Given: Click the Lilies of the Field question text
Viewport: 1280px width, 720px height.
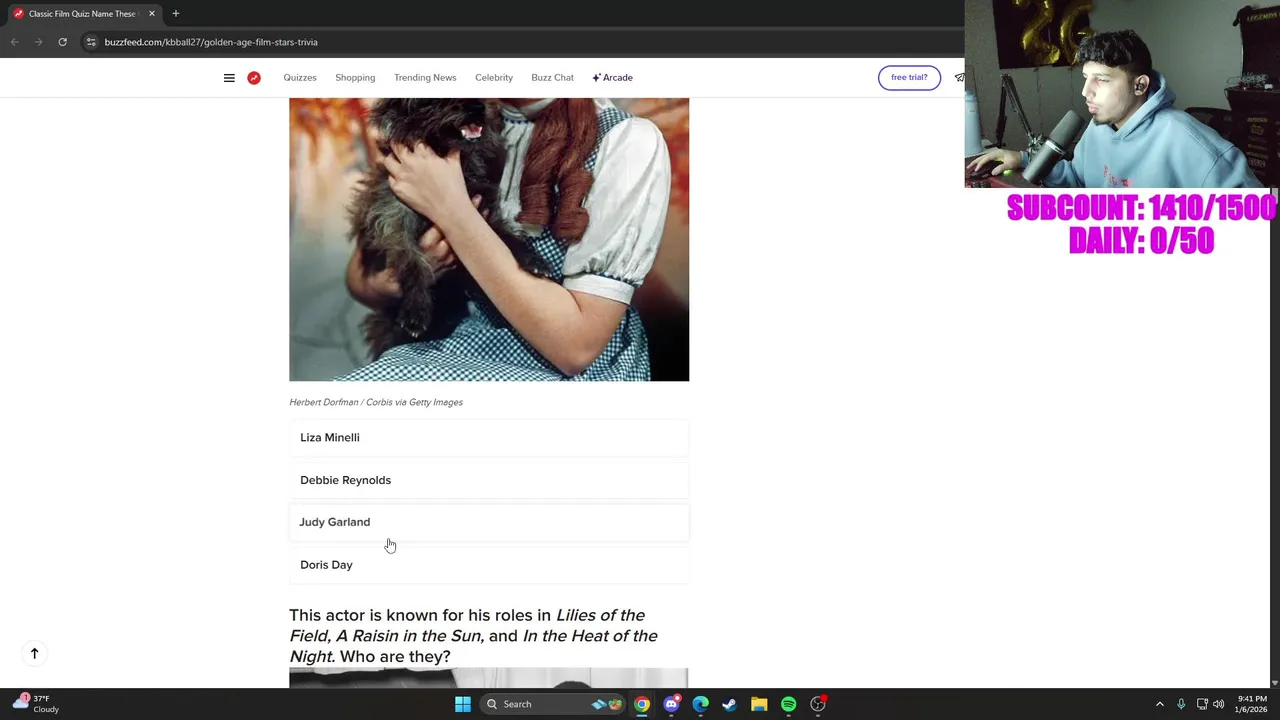Looking at the screenshot, I should click(473, 635).
